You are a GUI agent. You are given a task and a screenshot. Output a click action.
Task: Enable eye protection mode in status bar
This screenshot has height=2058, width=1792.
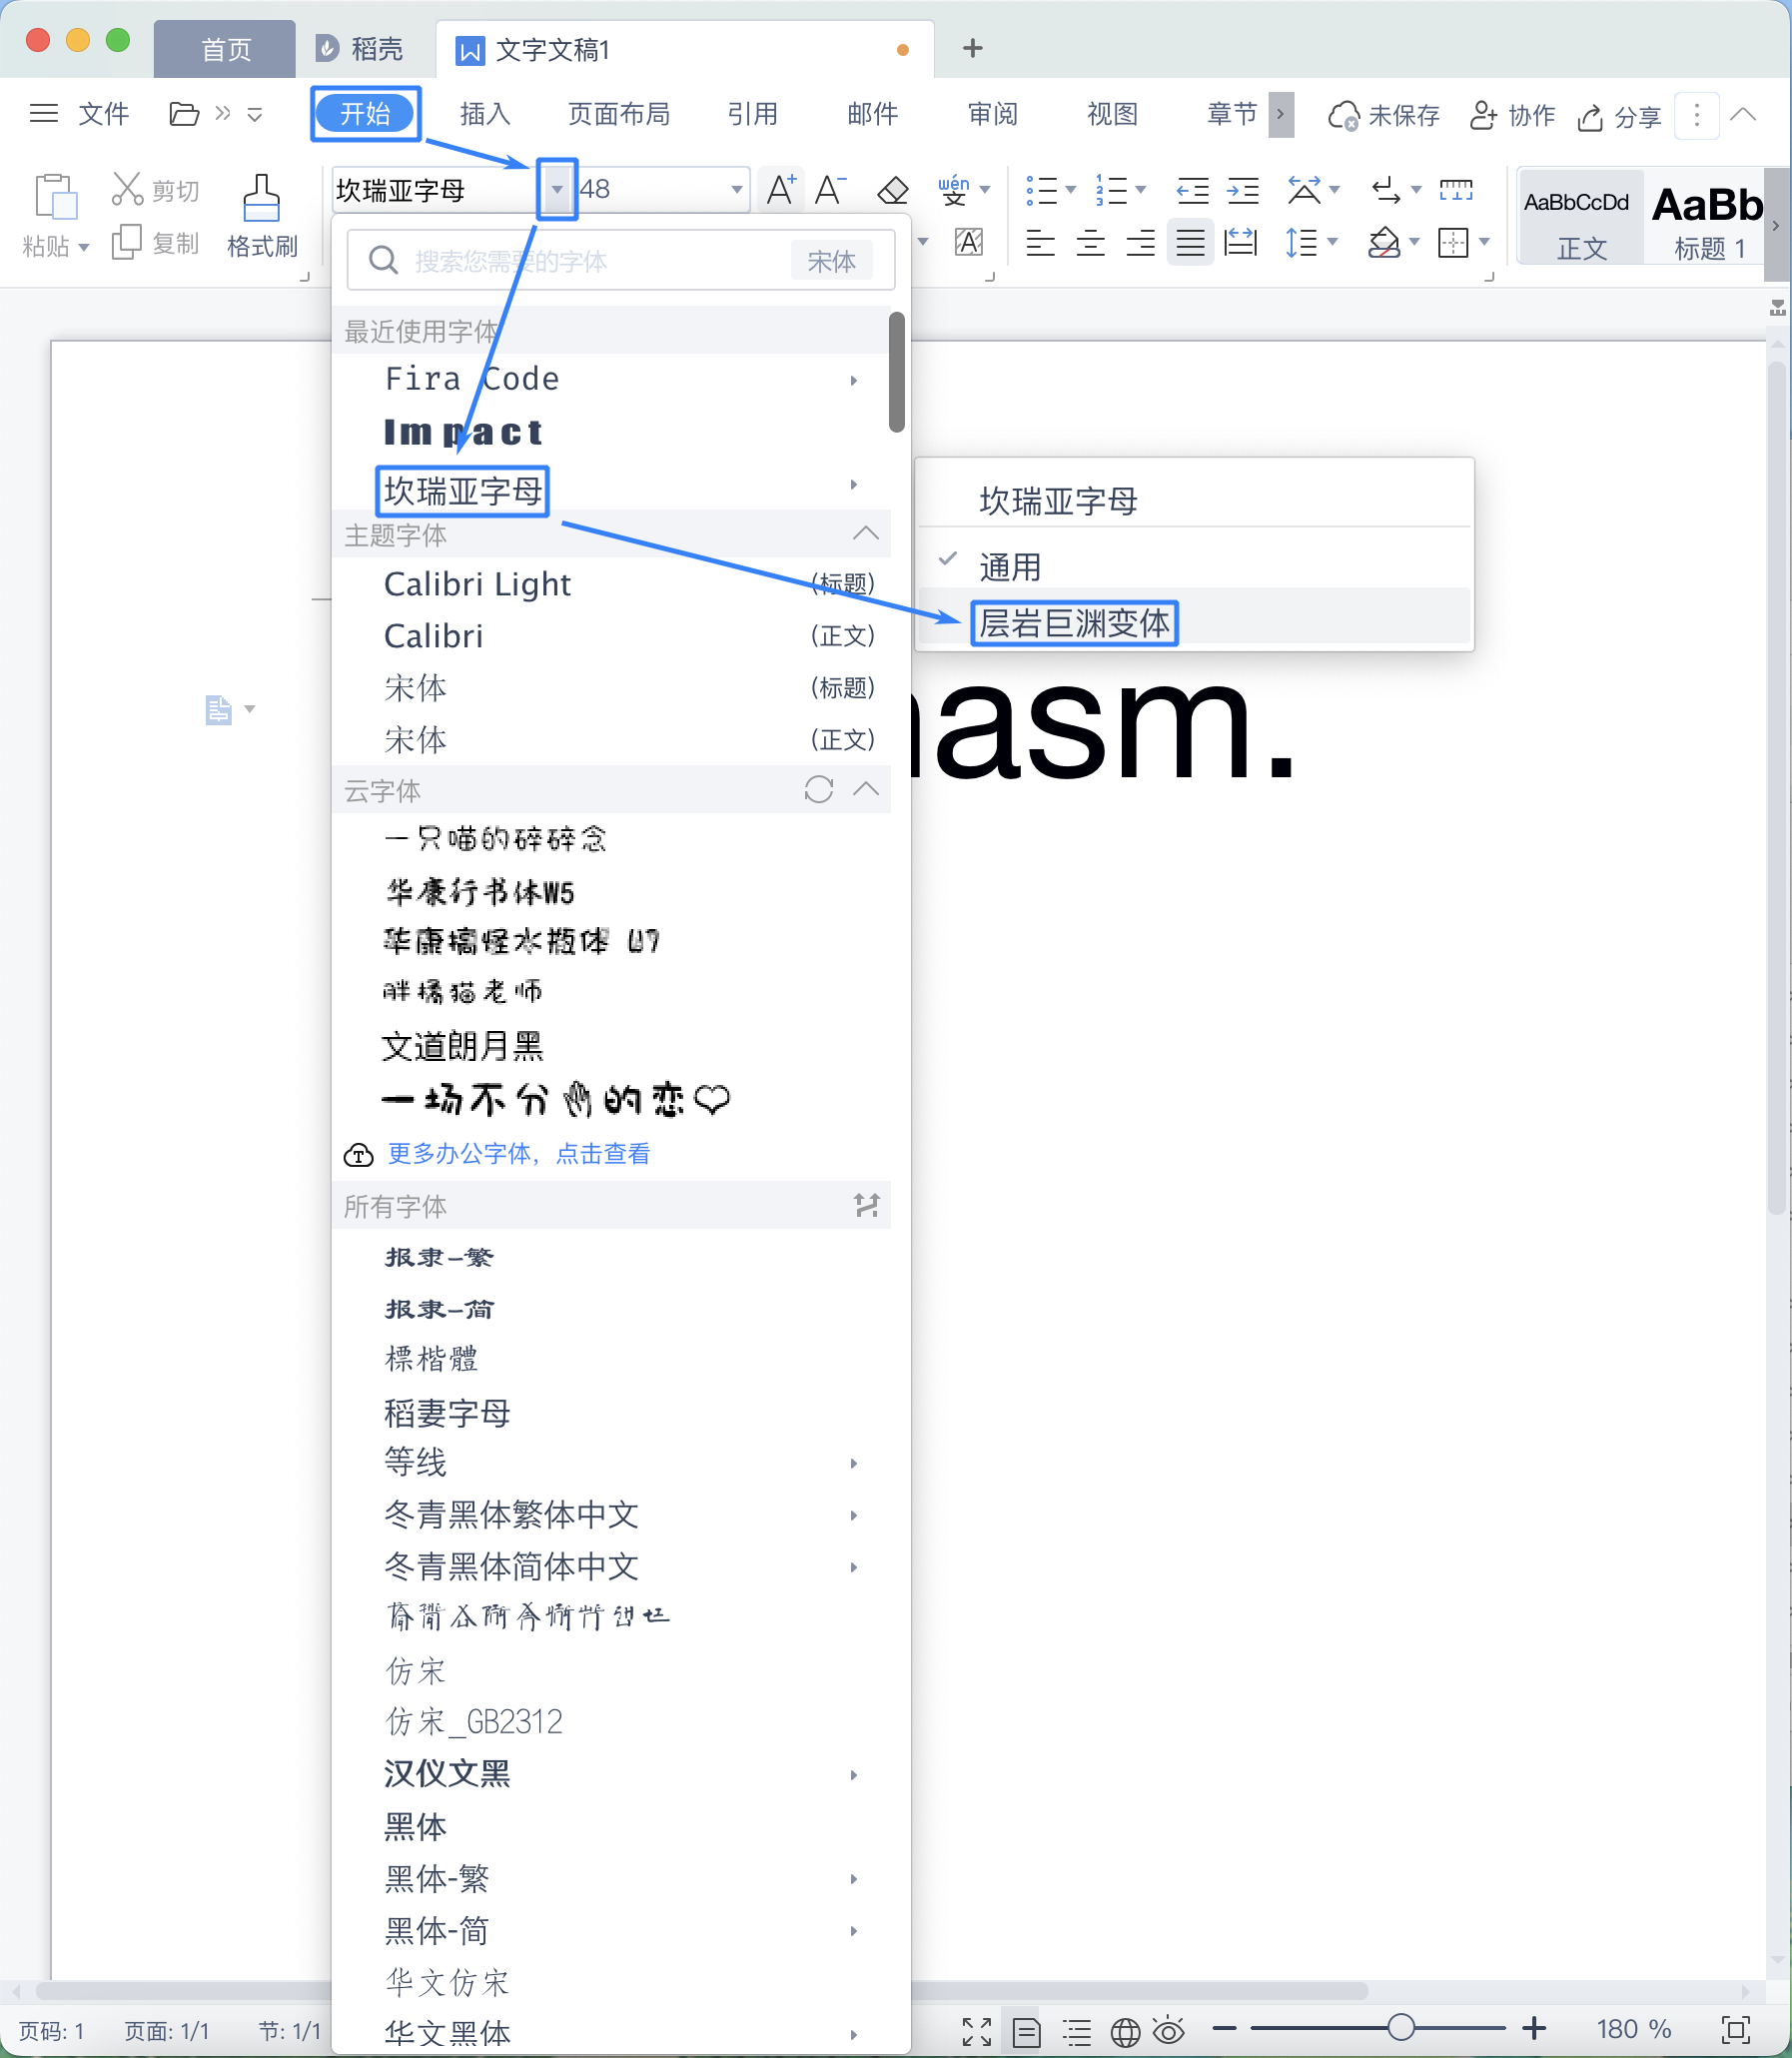pyautogui.click(x=1170, y=2031)
